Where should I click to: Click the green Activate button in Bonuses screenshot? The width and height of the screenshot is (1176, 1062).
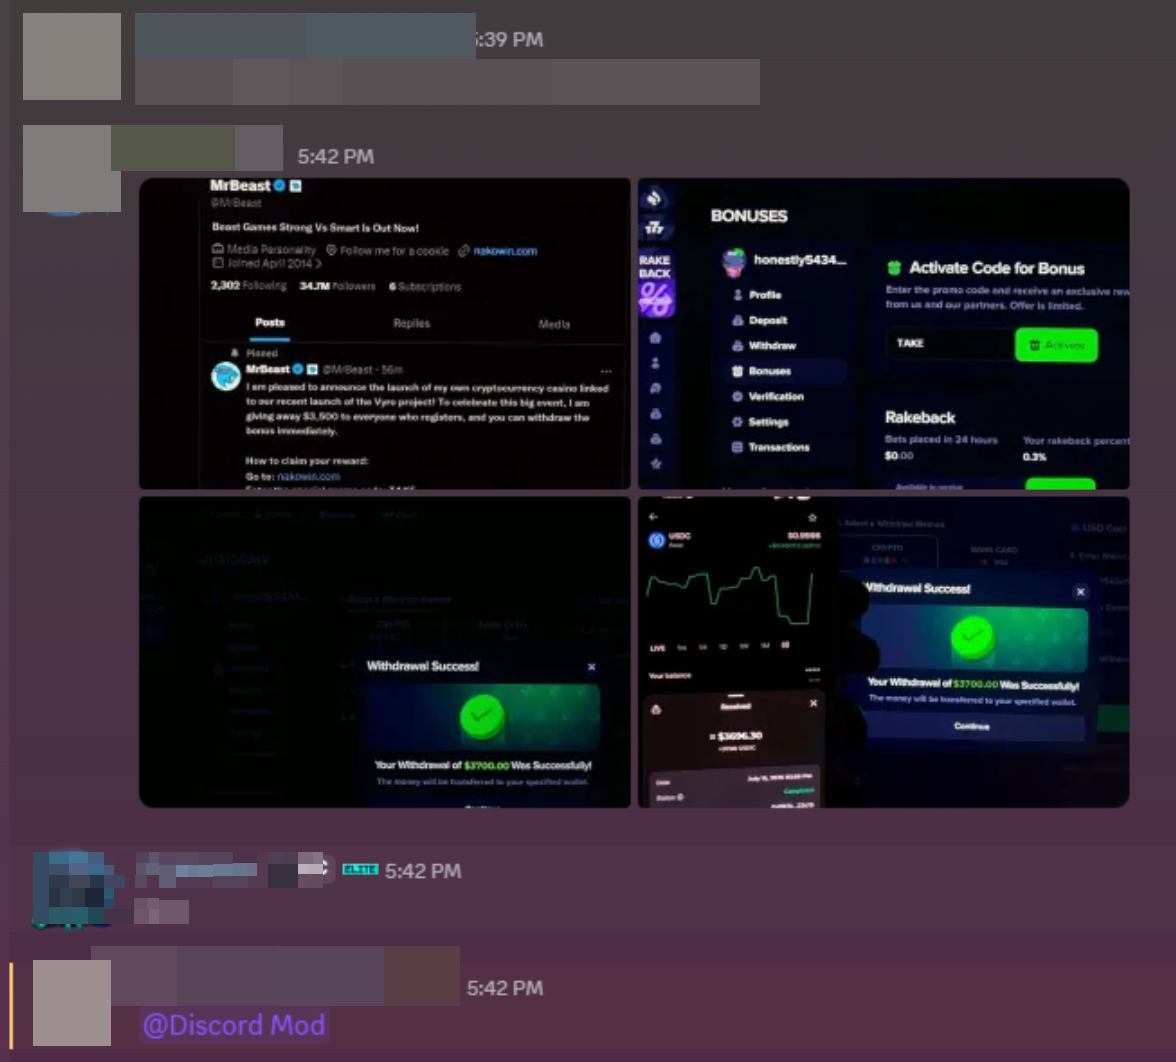1056,345
